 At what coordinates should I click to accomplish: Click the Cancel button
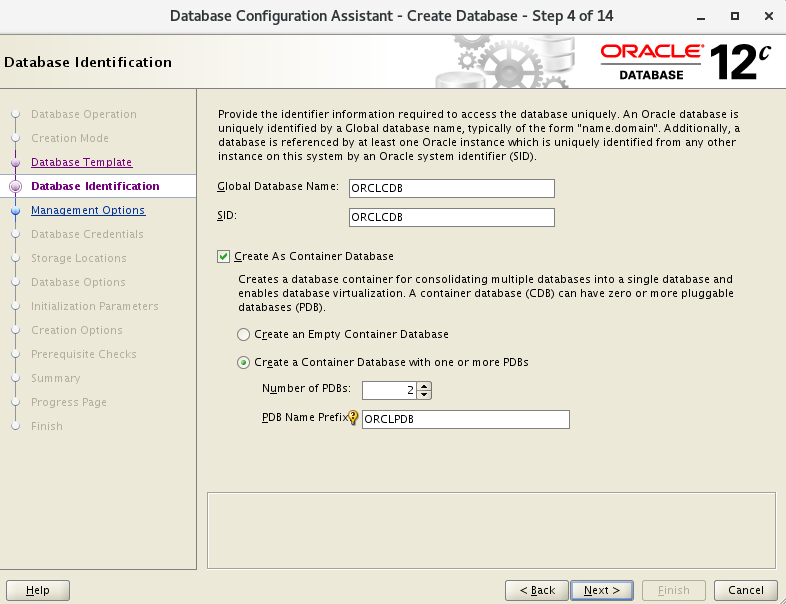tap(746, 590)
